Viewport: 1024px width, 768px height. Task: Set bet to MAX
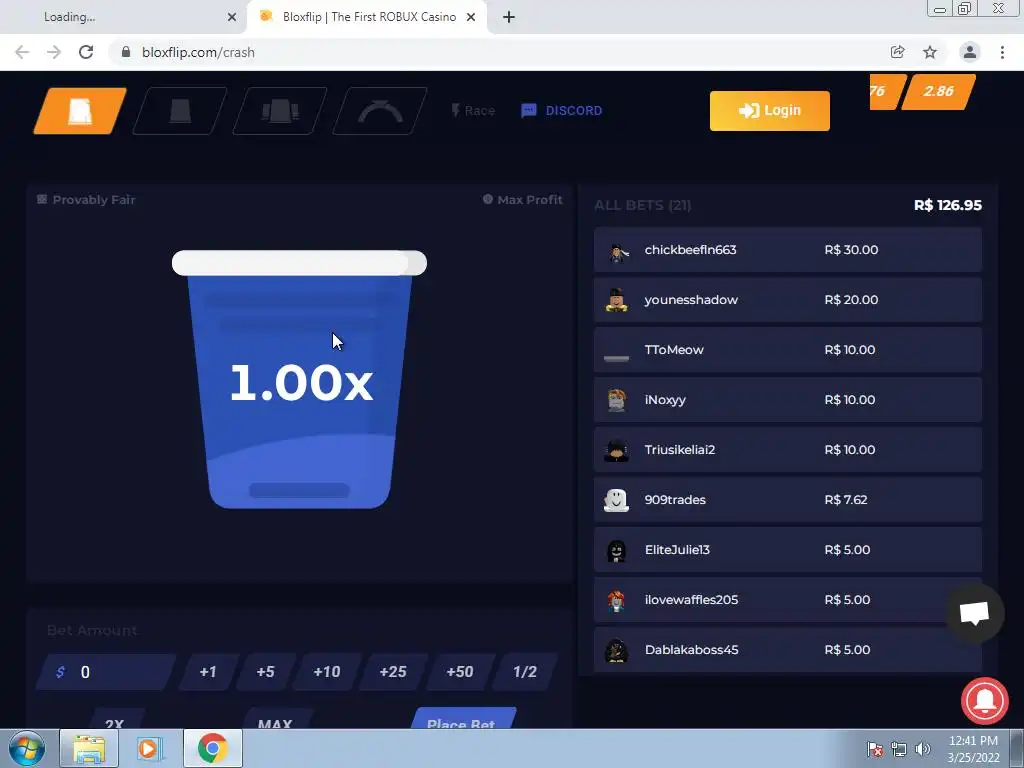coord(275,719)
